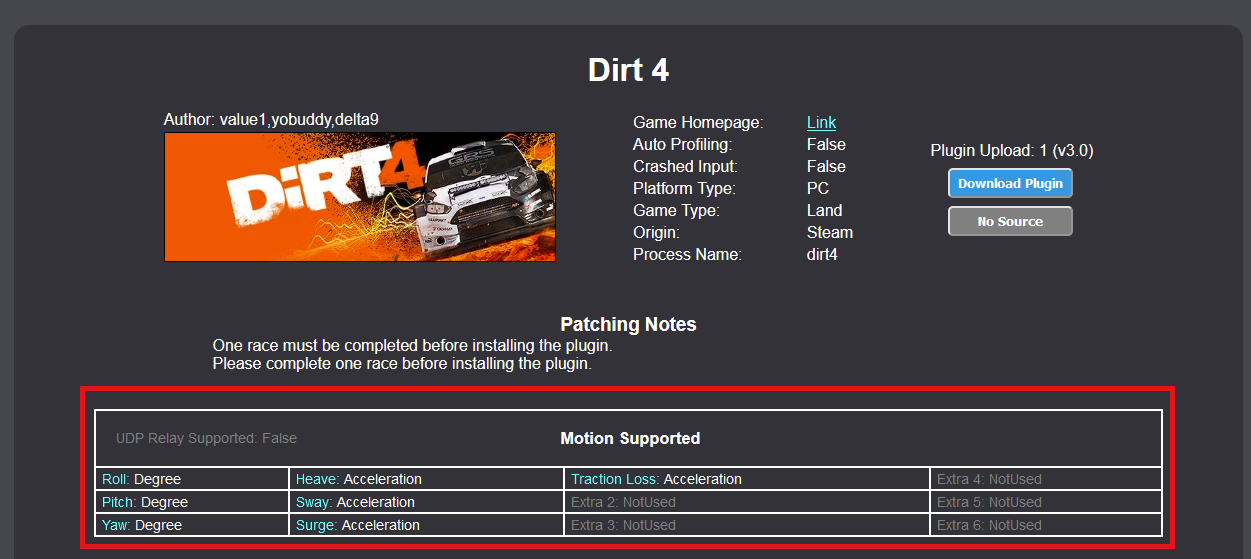Viewport: 1251px width, 559px height.
Task: Click the Surge: Acceleration cell
Action: point(427,525)
